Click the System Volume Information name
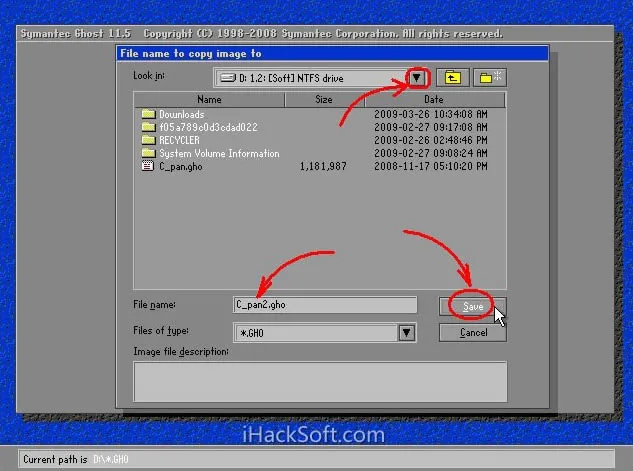This screenshot has height=471, width=633. (x=219, y=153)
